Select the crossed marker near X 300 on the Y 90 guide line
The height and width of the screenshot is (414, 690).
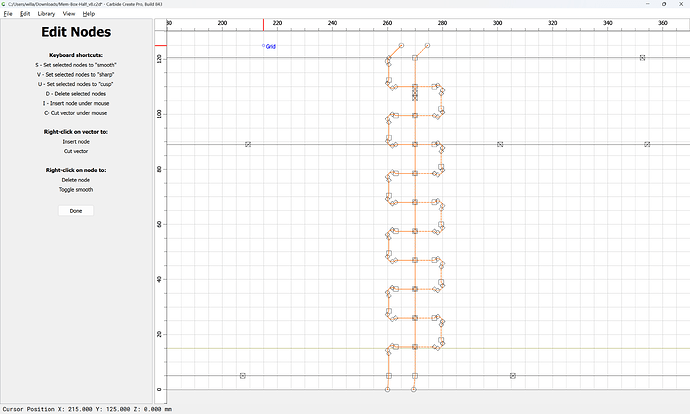[x=500, y=144]
